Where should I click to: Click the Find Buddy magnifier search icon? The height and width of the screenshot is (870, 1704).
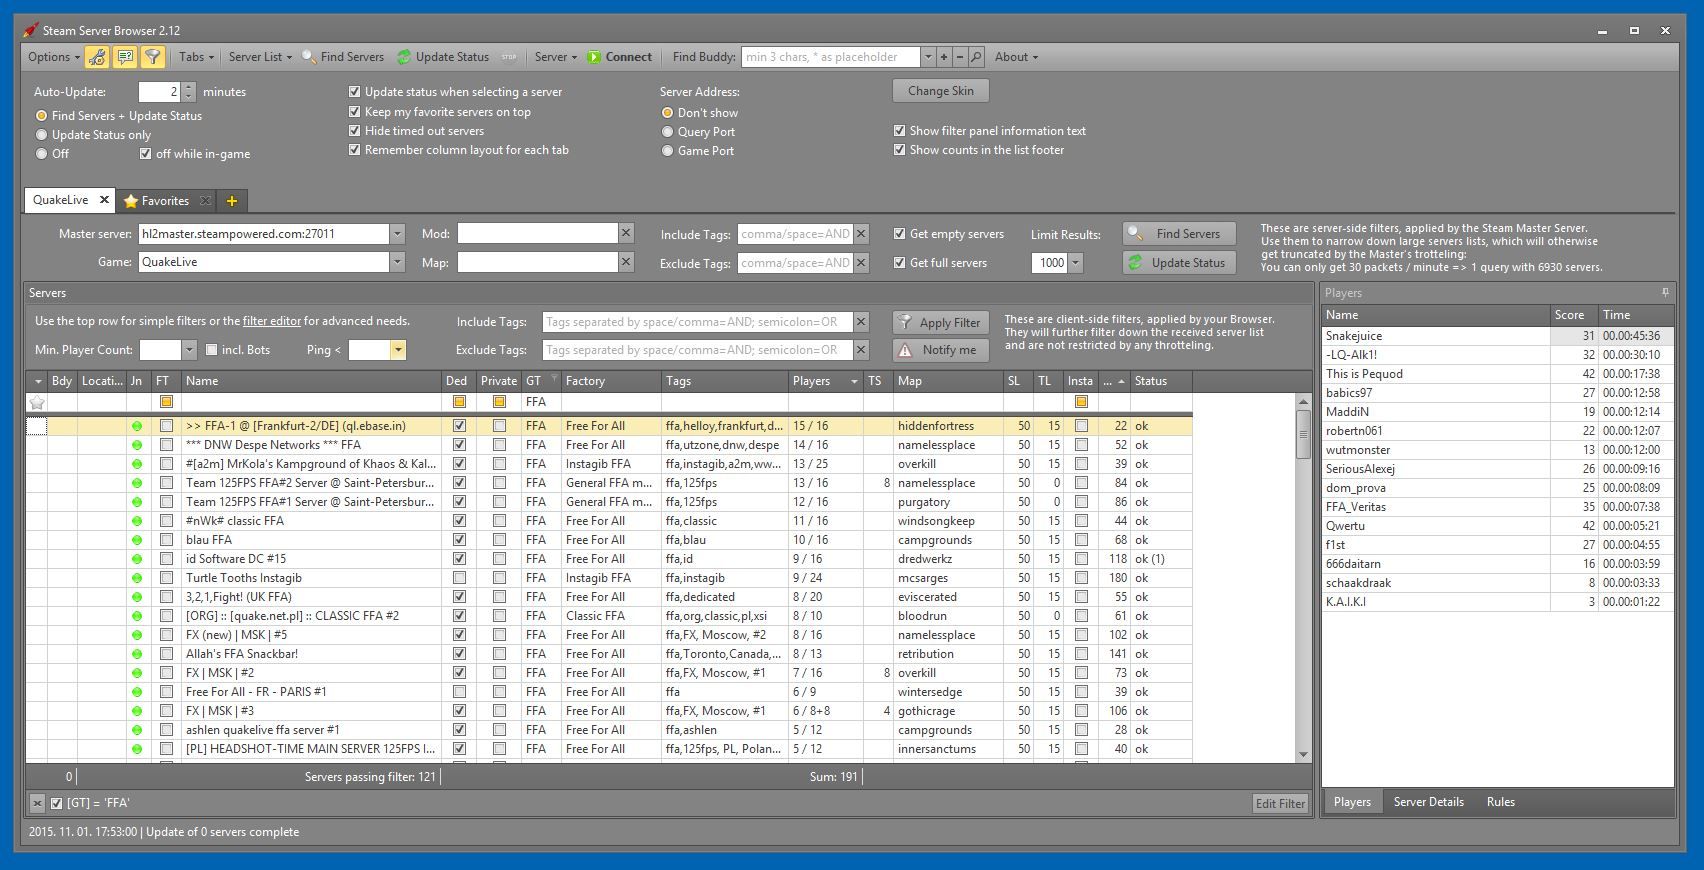[x=976, y=57]
